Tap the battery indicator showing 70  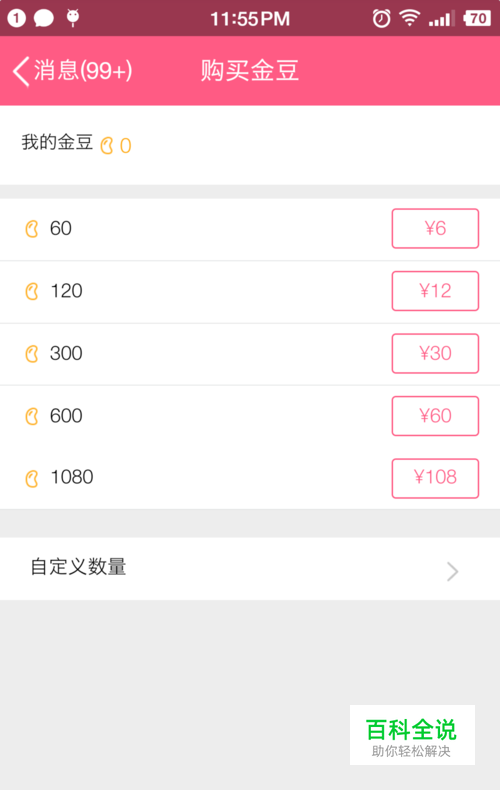tap(477, 19)
